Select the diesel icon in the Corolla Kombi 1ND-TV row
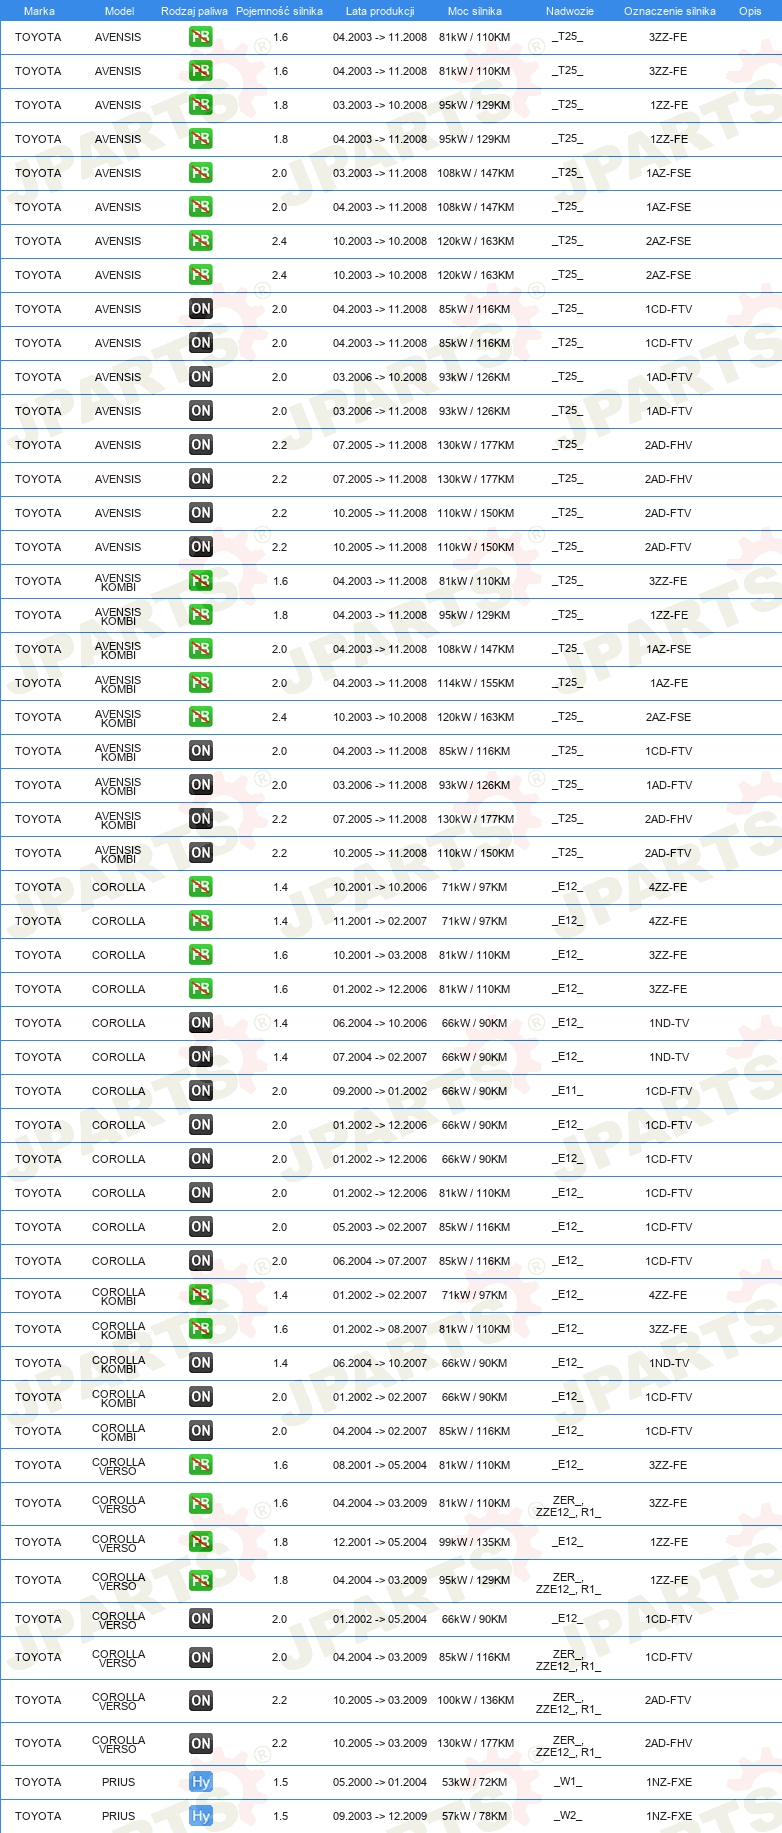 point(201,1363)
